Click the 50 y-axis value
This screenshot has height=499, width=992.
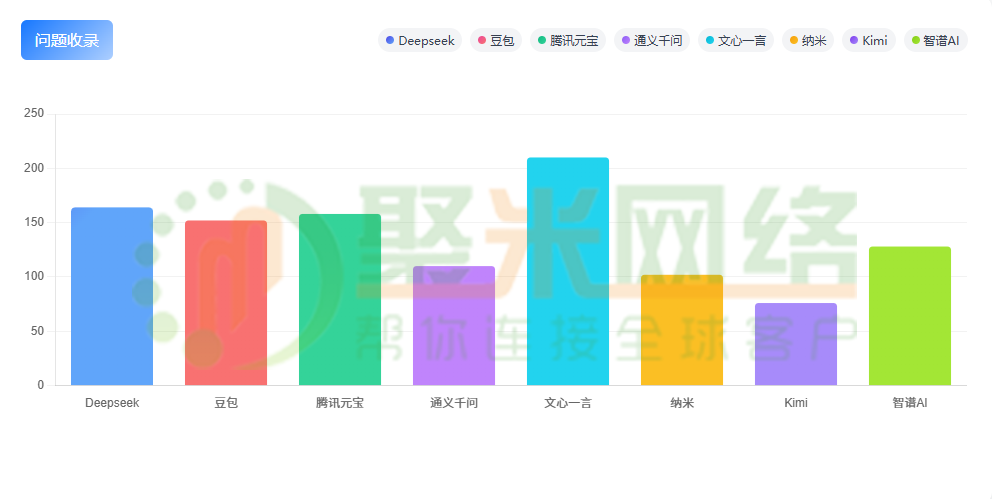coord(37,331)
